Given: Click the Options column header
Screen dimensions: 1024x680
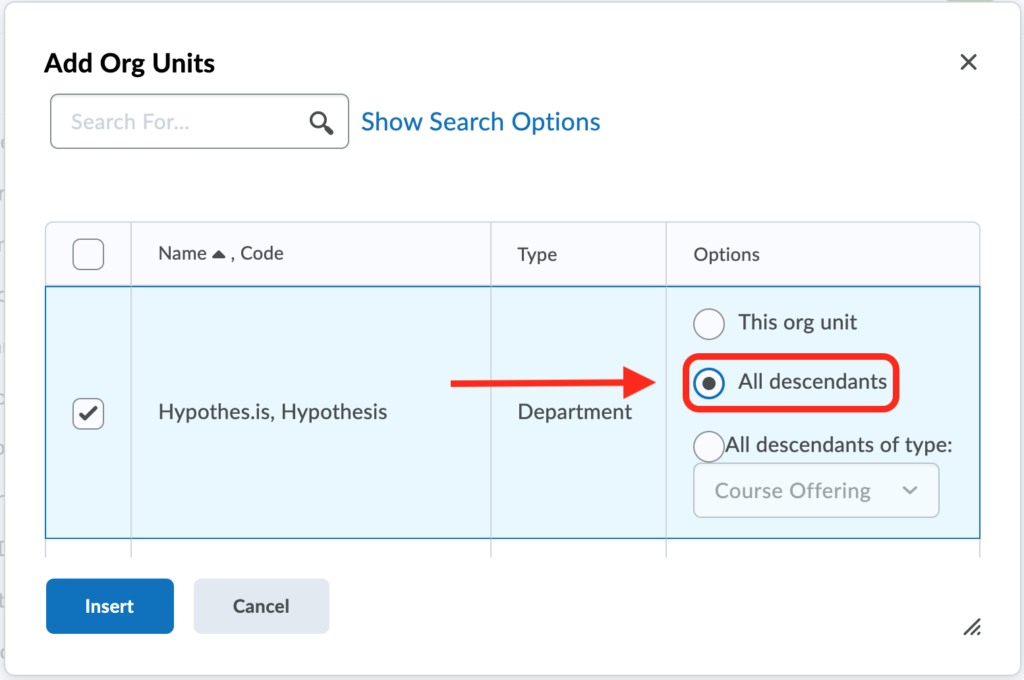Looking at the screenshot, I should point(726,254).
